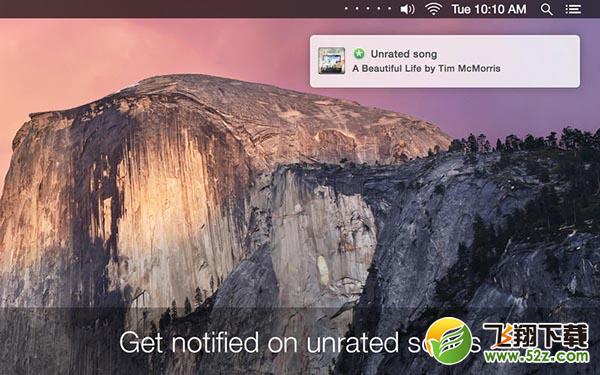Image resolution: width=600 pixels, height=375 pixels.
Task: Open Notification Center list icon
Action: 573,9
